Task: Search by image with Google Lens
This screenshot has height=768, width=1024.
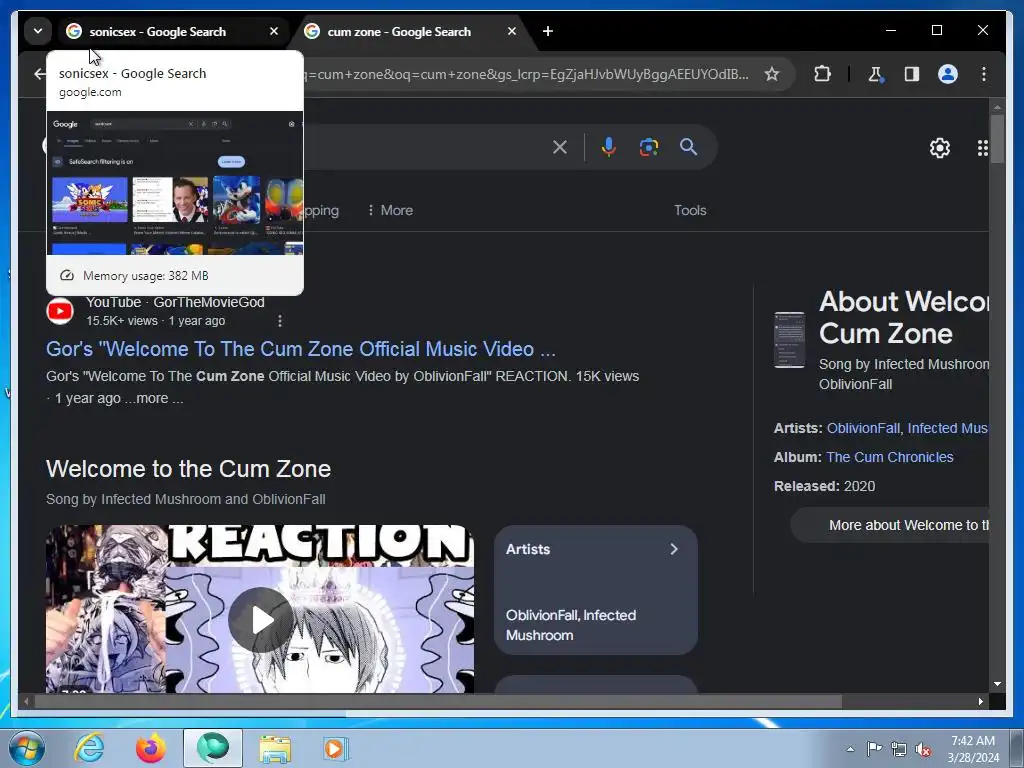Action: click(x=648, y=147)
